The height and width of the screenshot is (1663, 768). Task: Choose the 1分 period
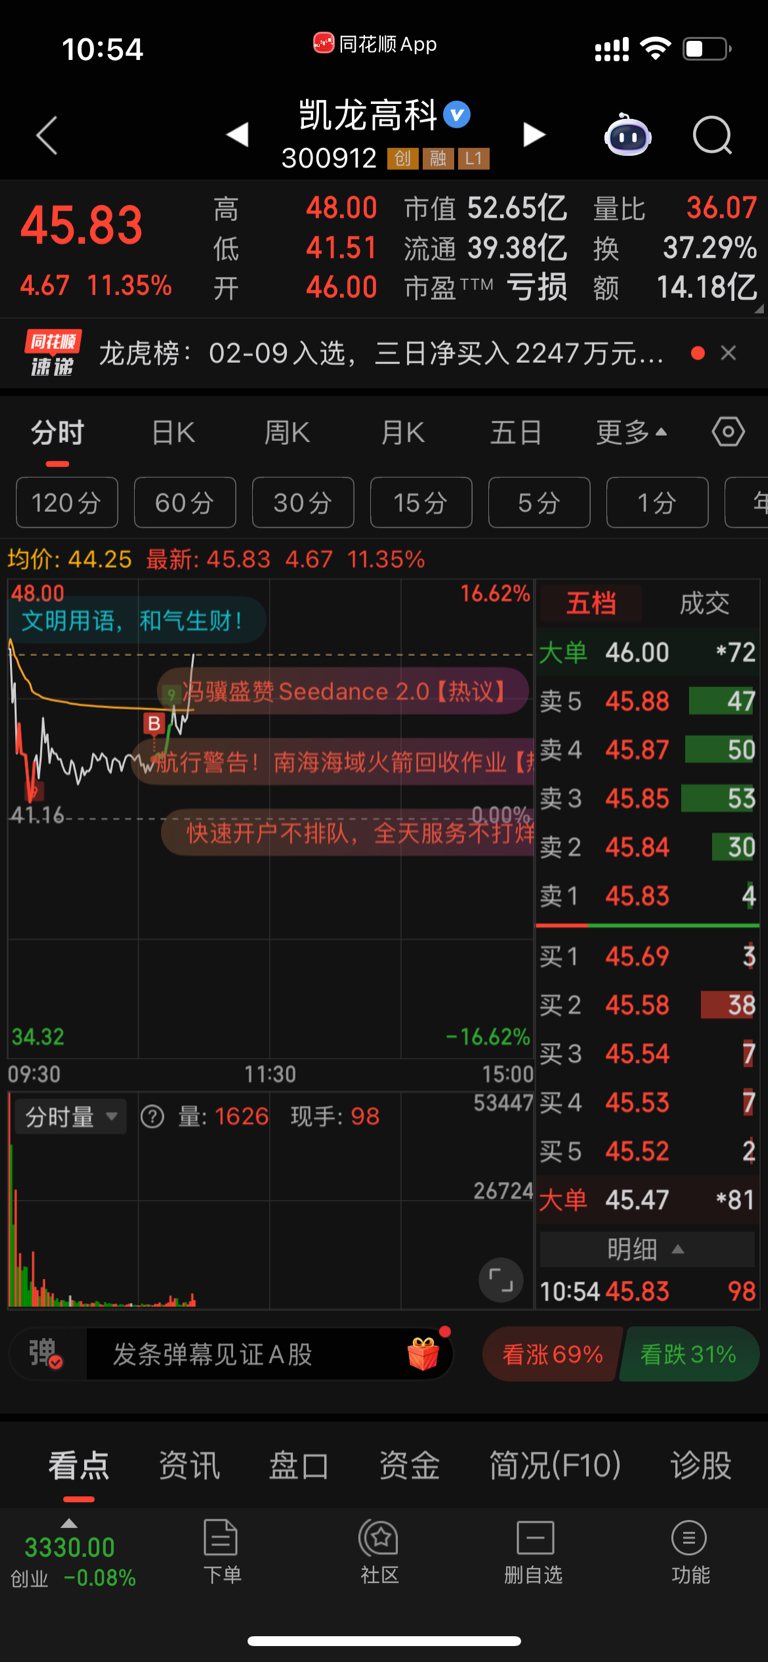click(657, 502)
